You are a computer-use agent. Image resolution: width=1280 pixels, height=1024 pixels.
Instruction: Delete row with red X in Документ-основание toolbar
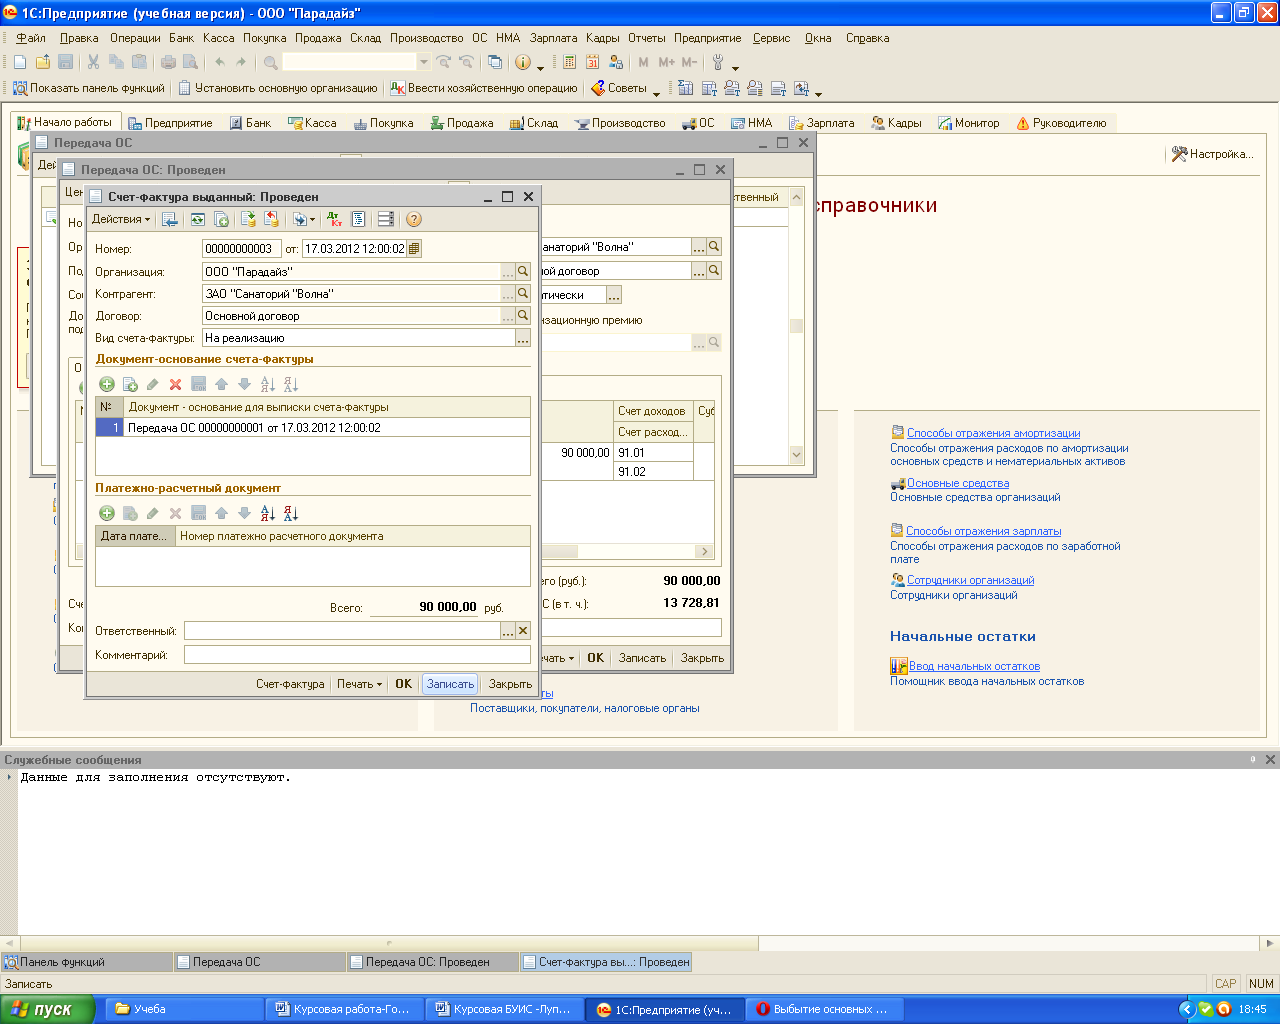[x=175, y=384]
